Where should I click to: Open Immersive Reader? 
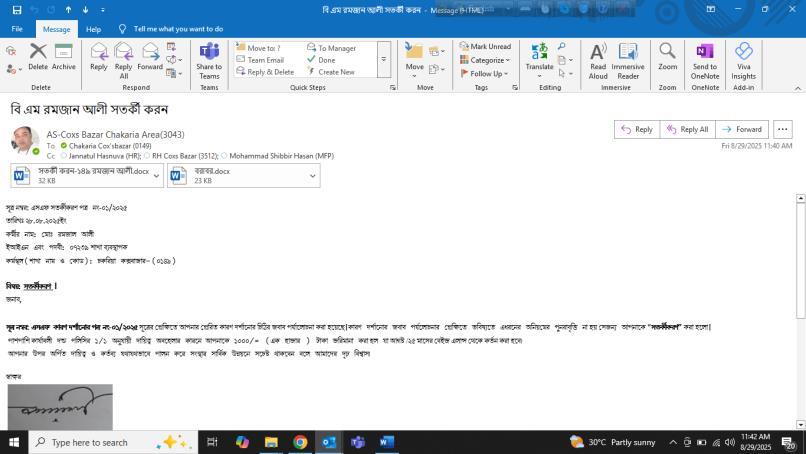click(628, 58)
